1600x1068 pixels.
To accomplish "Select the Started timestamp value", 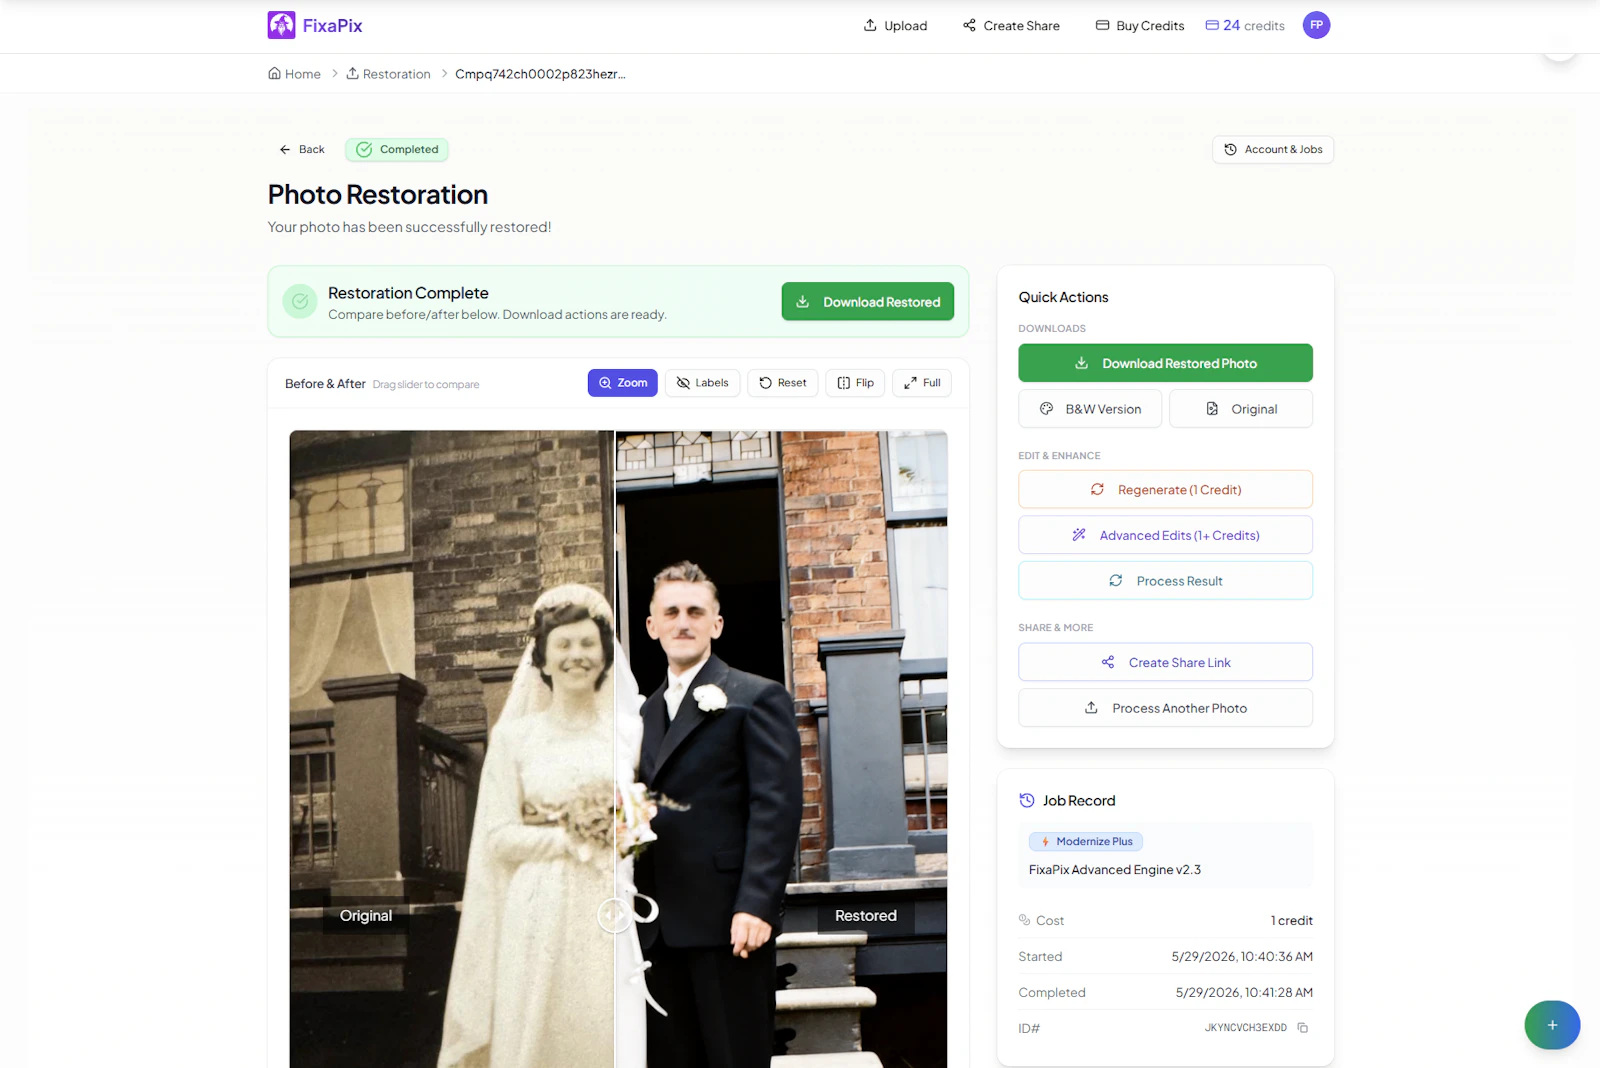I will tap(1242, 957).
